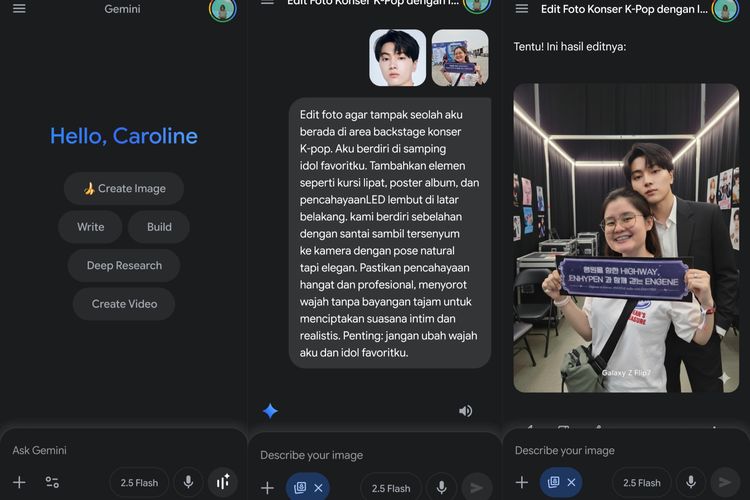Tap microphone icon on home panel
Viewport: 750px width, 500px height.
188,482
